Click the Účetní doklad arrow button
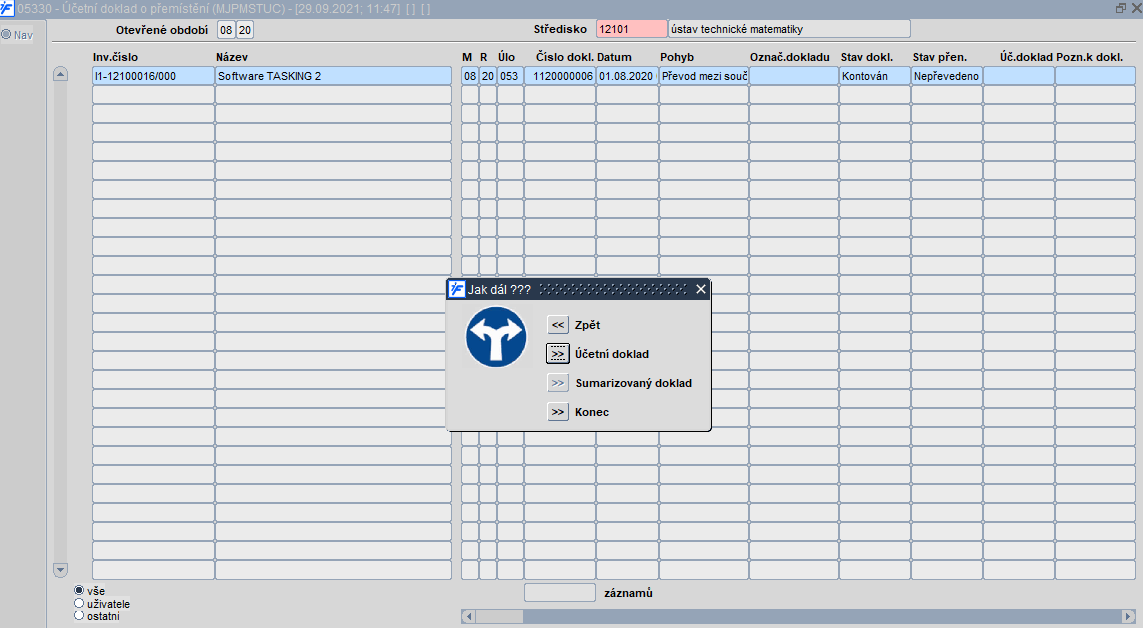 (558, 354)
